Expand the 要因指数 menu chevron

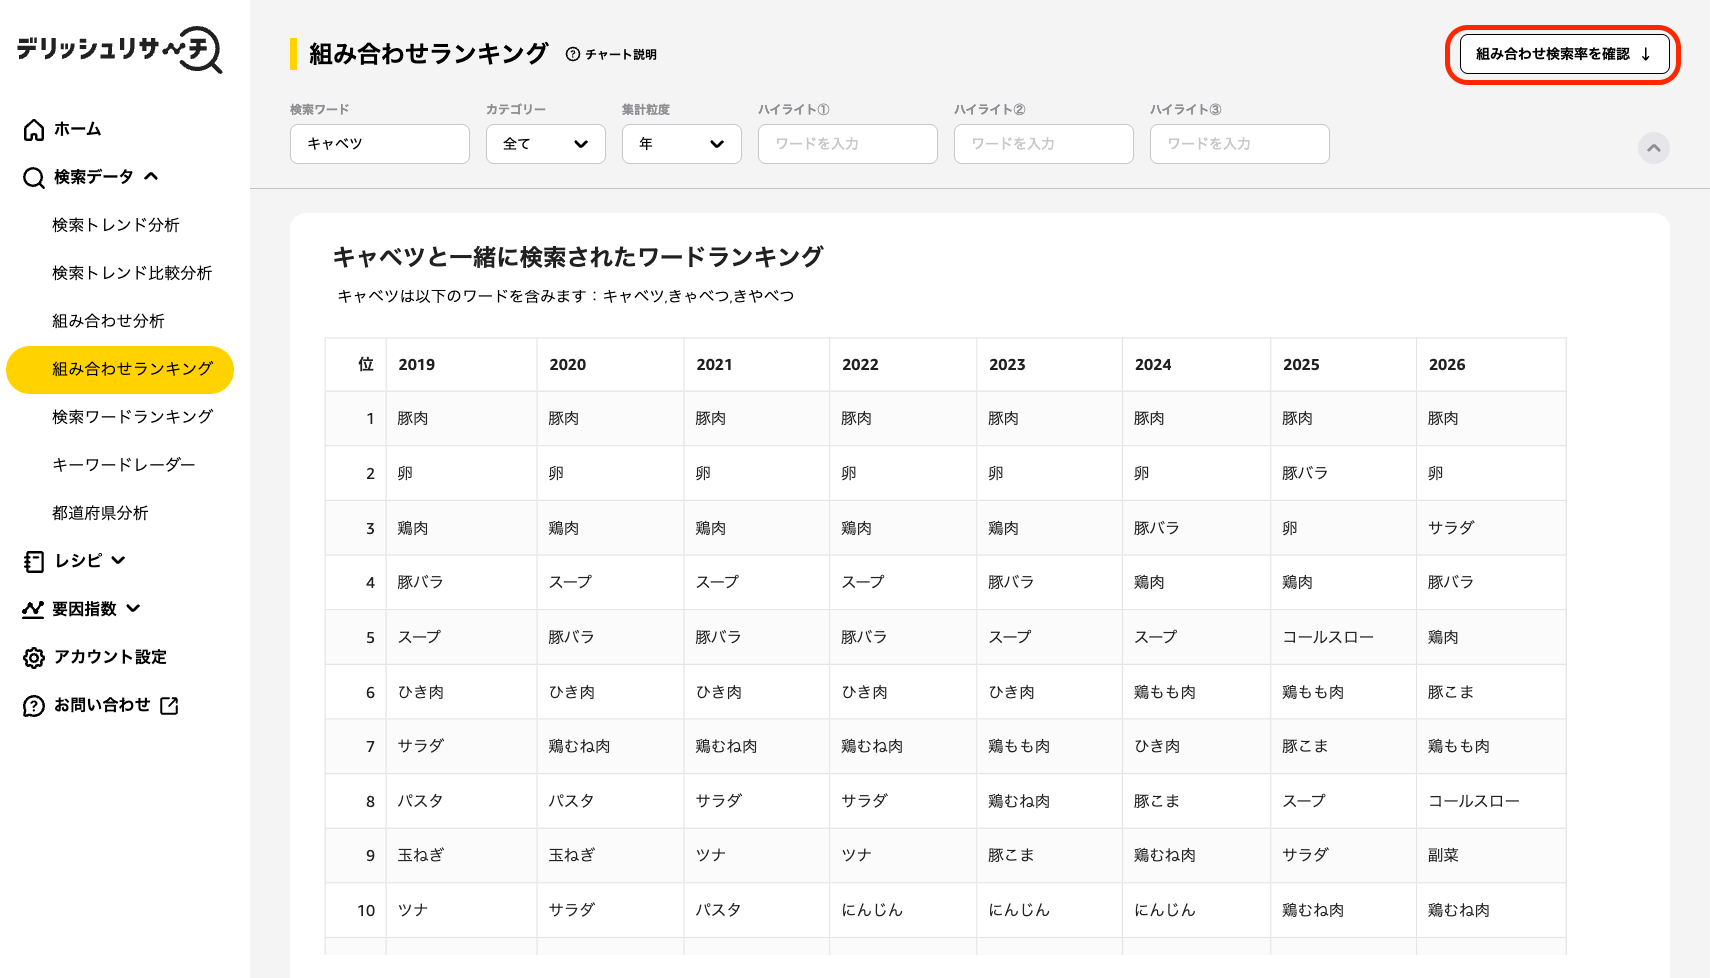pos(134,608)
